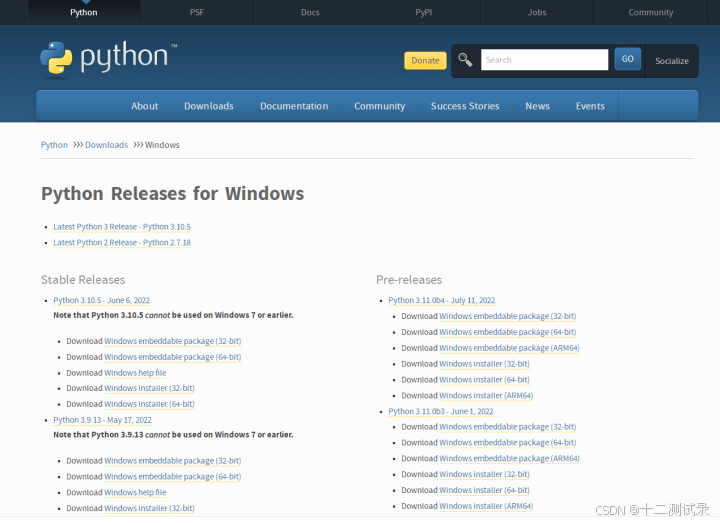Open the Jobs top tab

[x=537, y=12]
